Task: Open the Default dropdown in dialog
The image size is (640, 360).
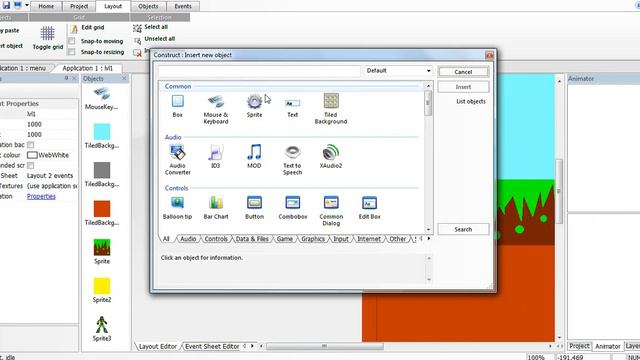Action: pos(398,71)
